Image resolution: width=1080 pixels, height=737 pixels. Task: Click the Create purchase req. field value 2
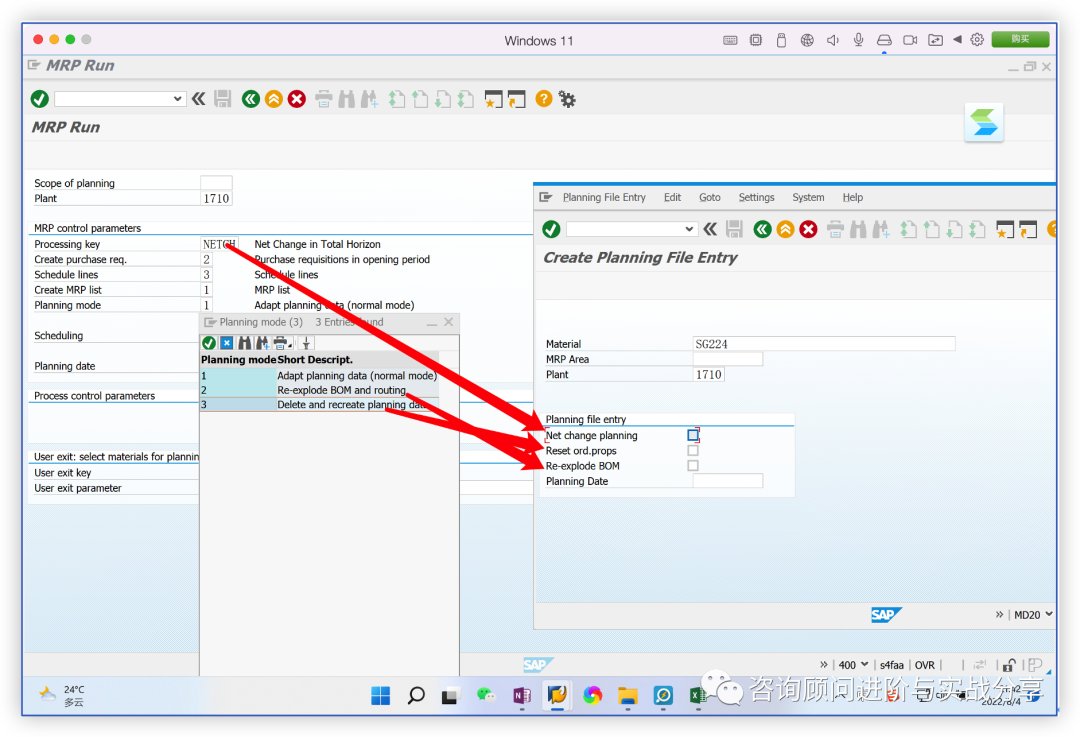[x=206, y=259]
